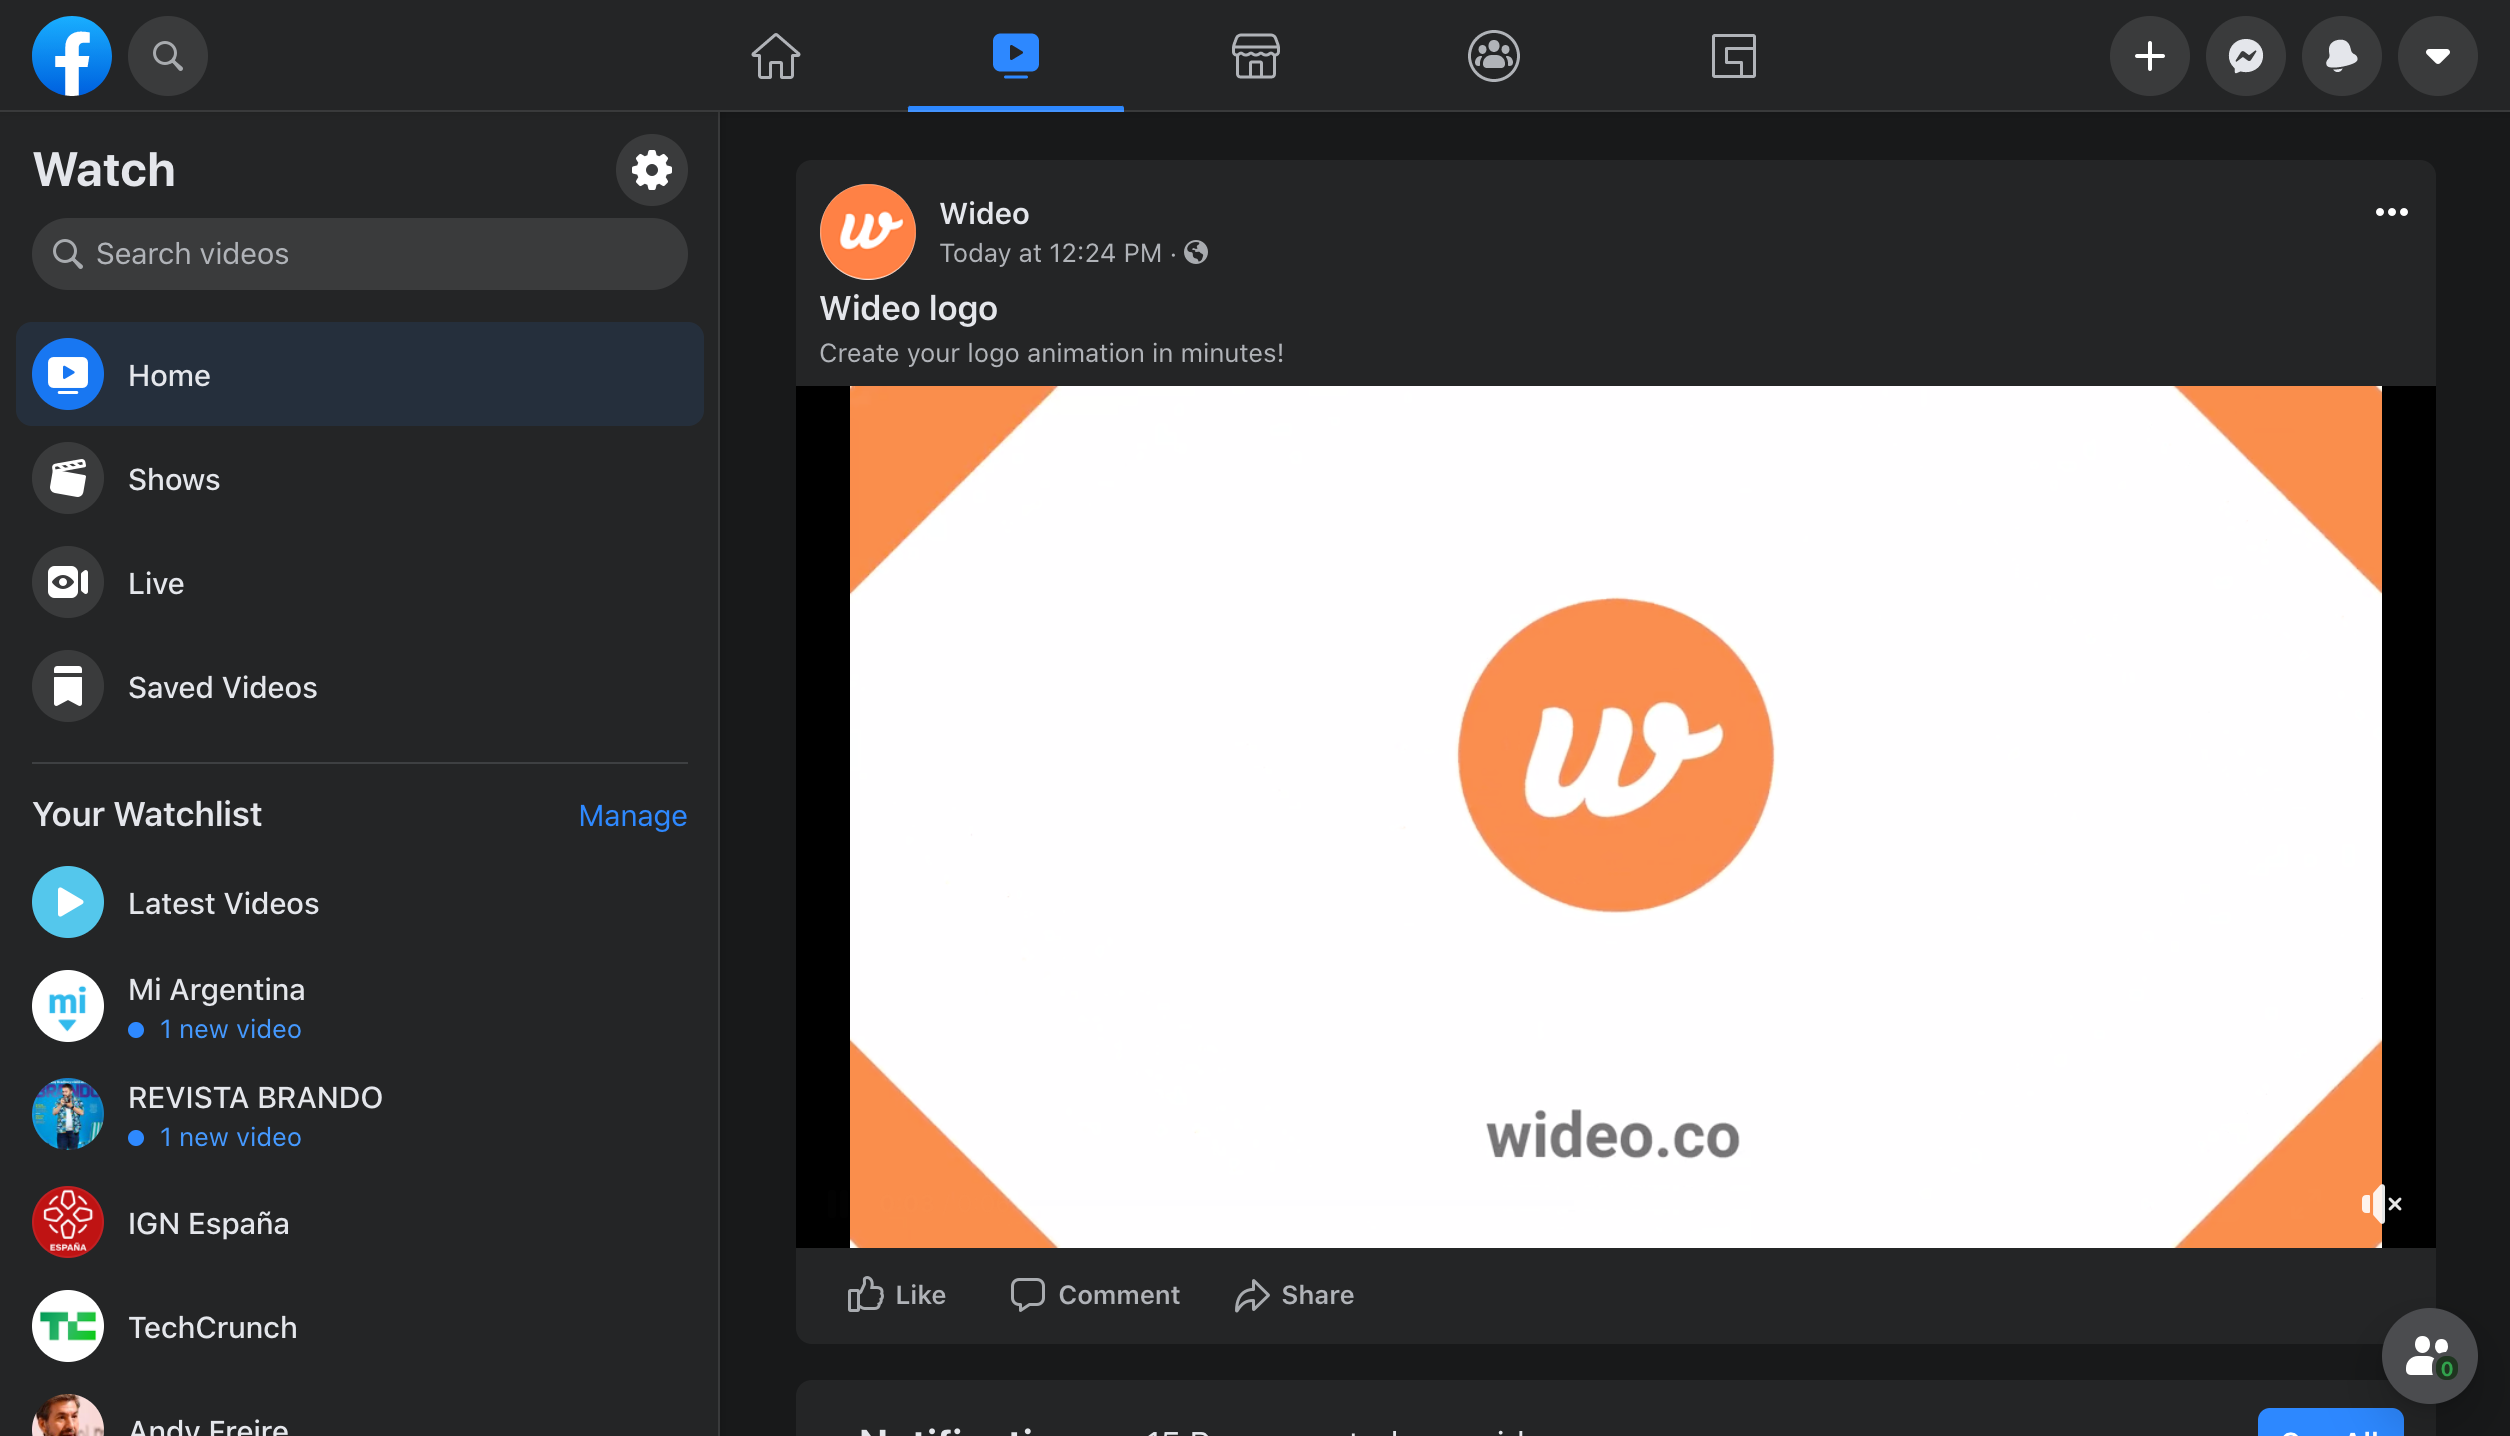Click the Manage watchlist link
The height and width of the screenshot is (1436, 2510).
(633, 816)
